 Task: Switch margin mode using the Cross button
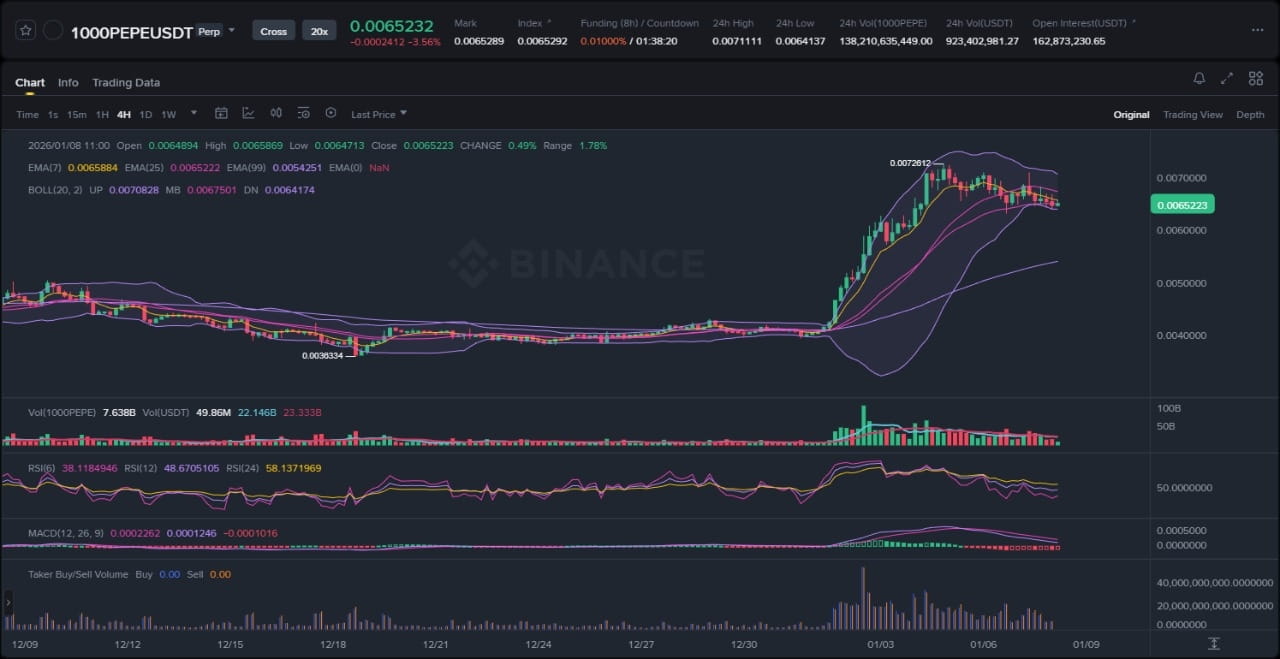pyautogui.click(x=273, y=31)
